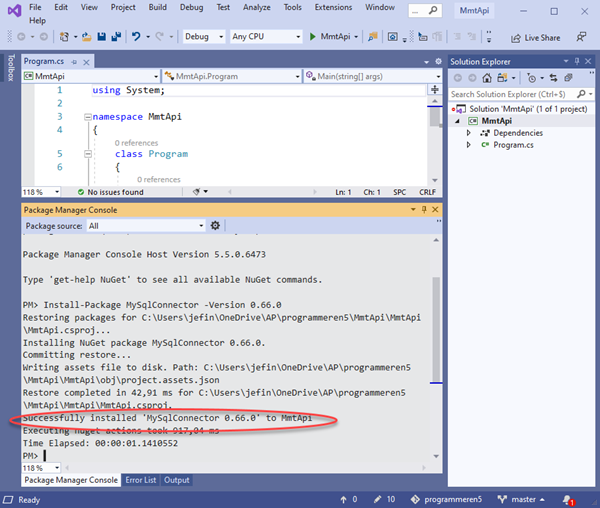600x508 pixels.
Task: Click the programmeren5 repository in the status bar
Action: (446, 499)
